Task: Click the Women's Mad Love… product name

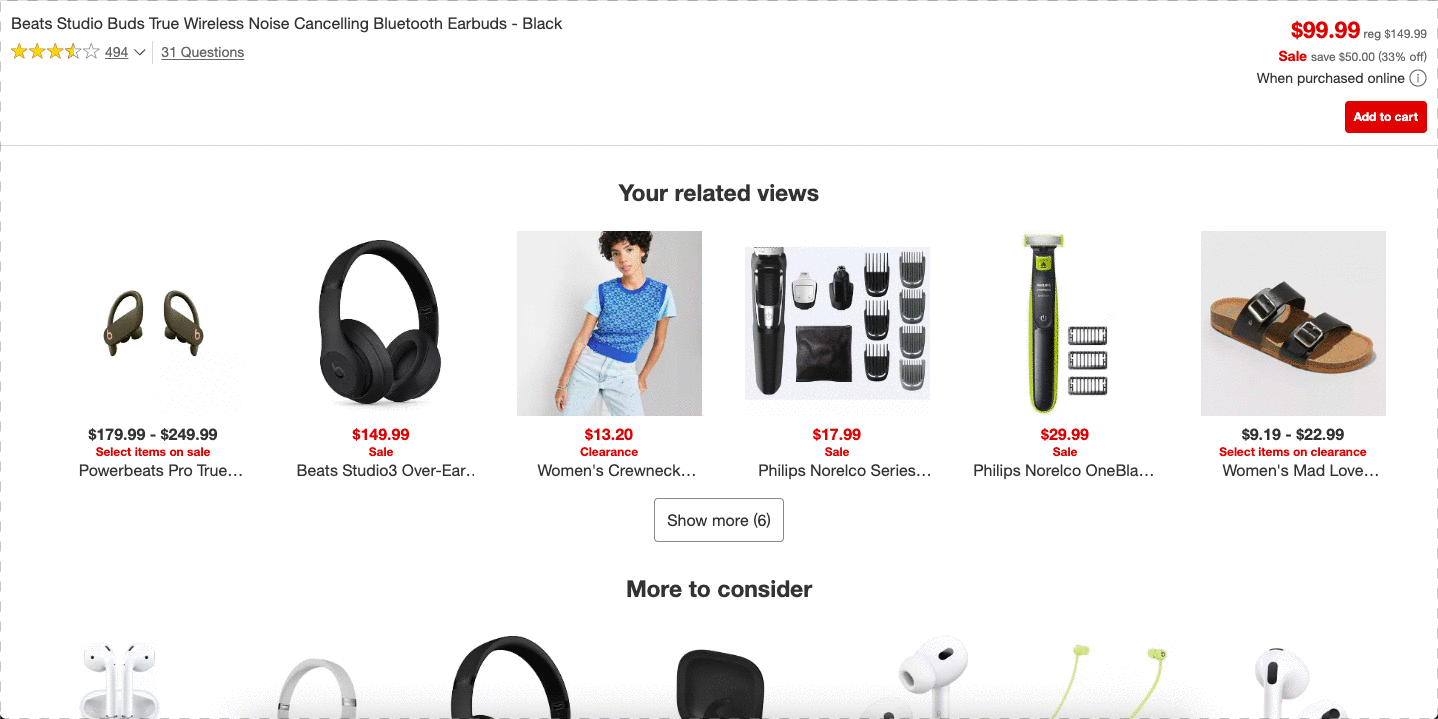Action: click(x=1301, y=470)
